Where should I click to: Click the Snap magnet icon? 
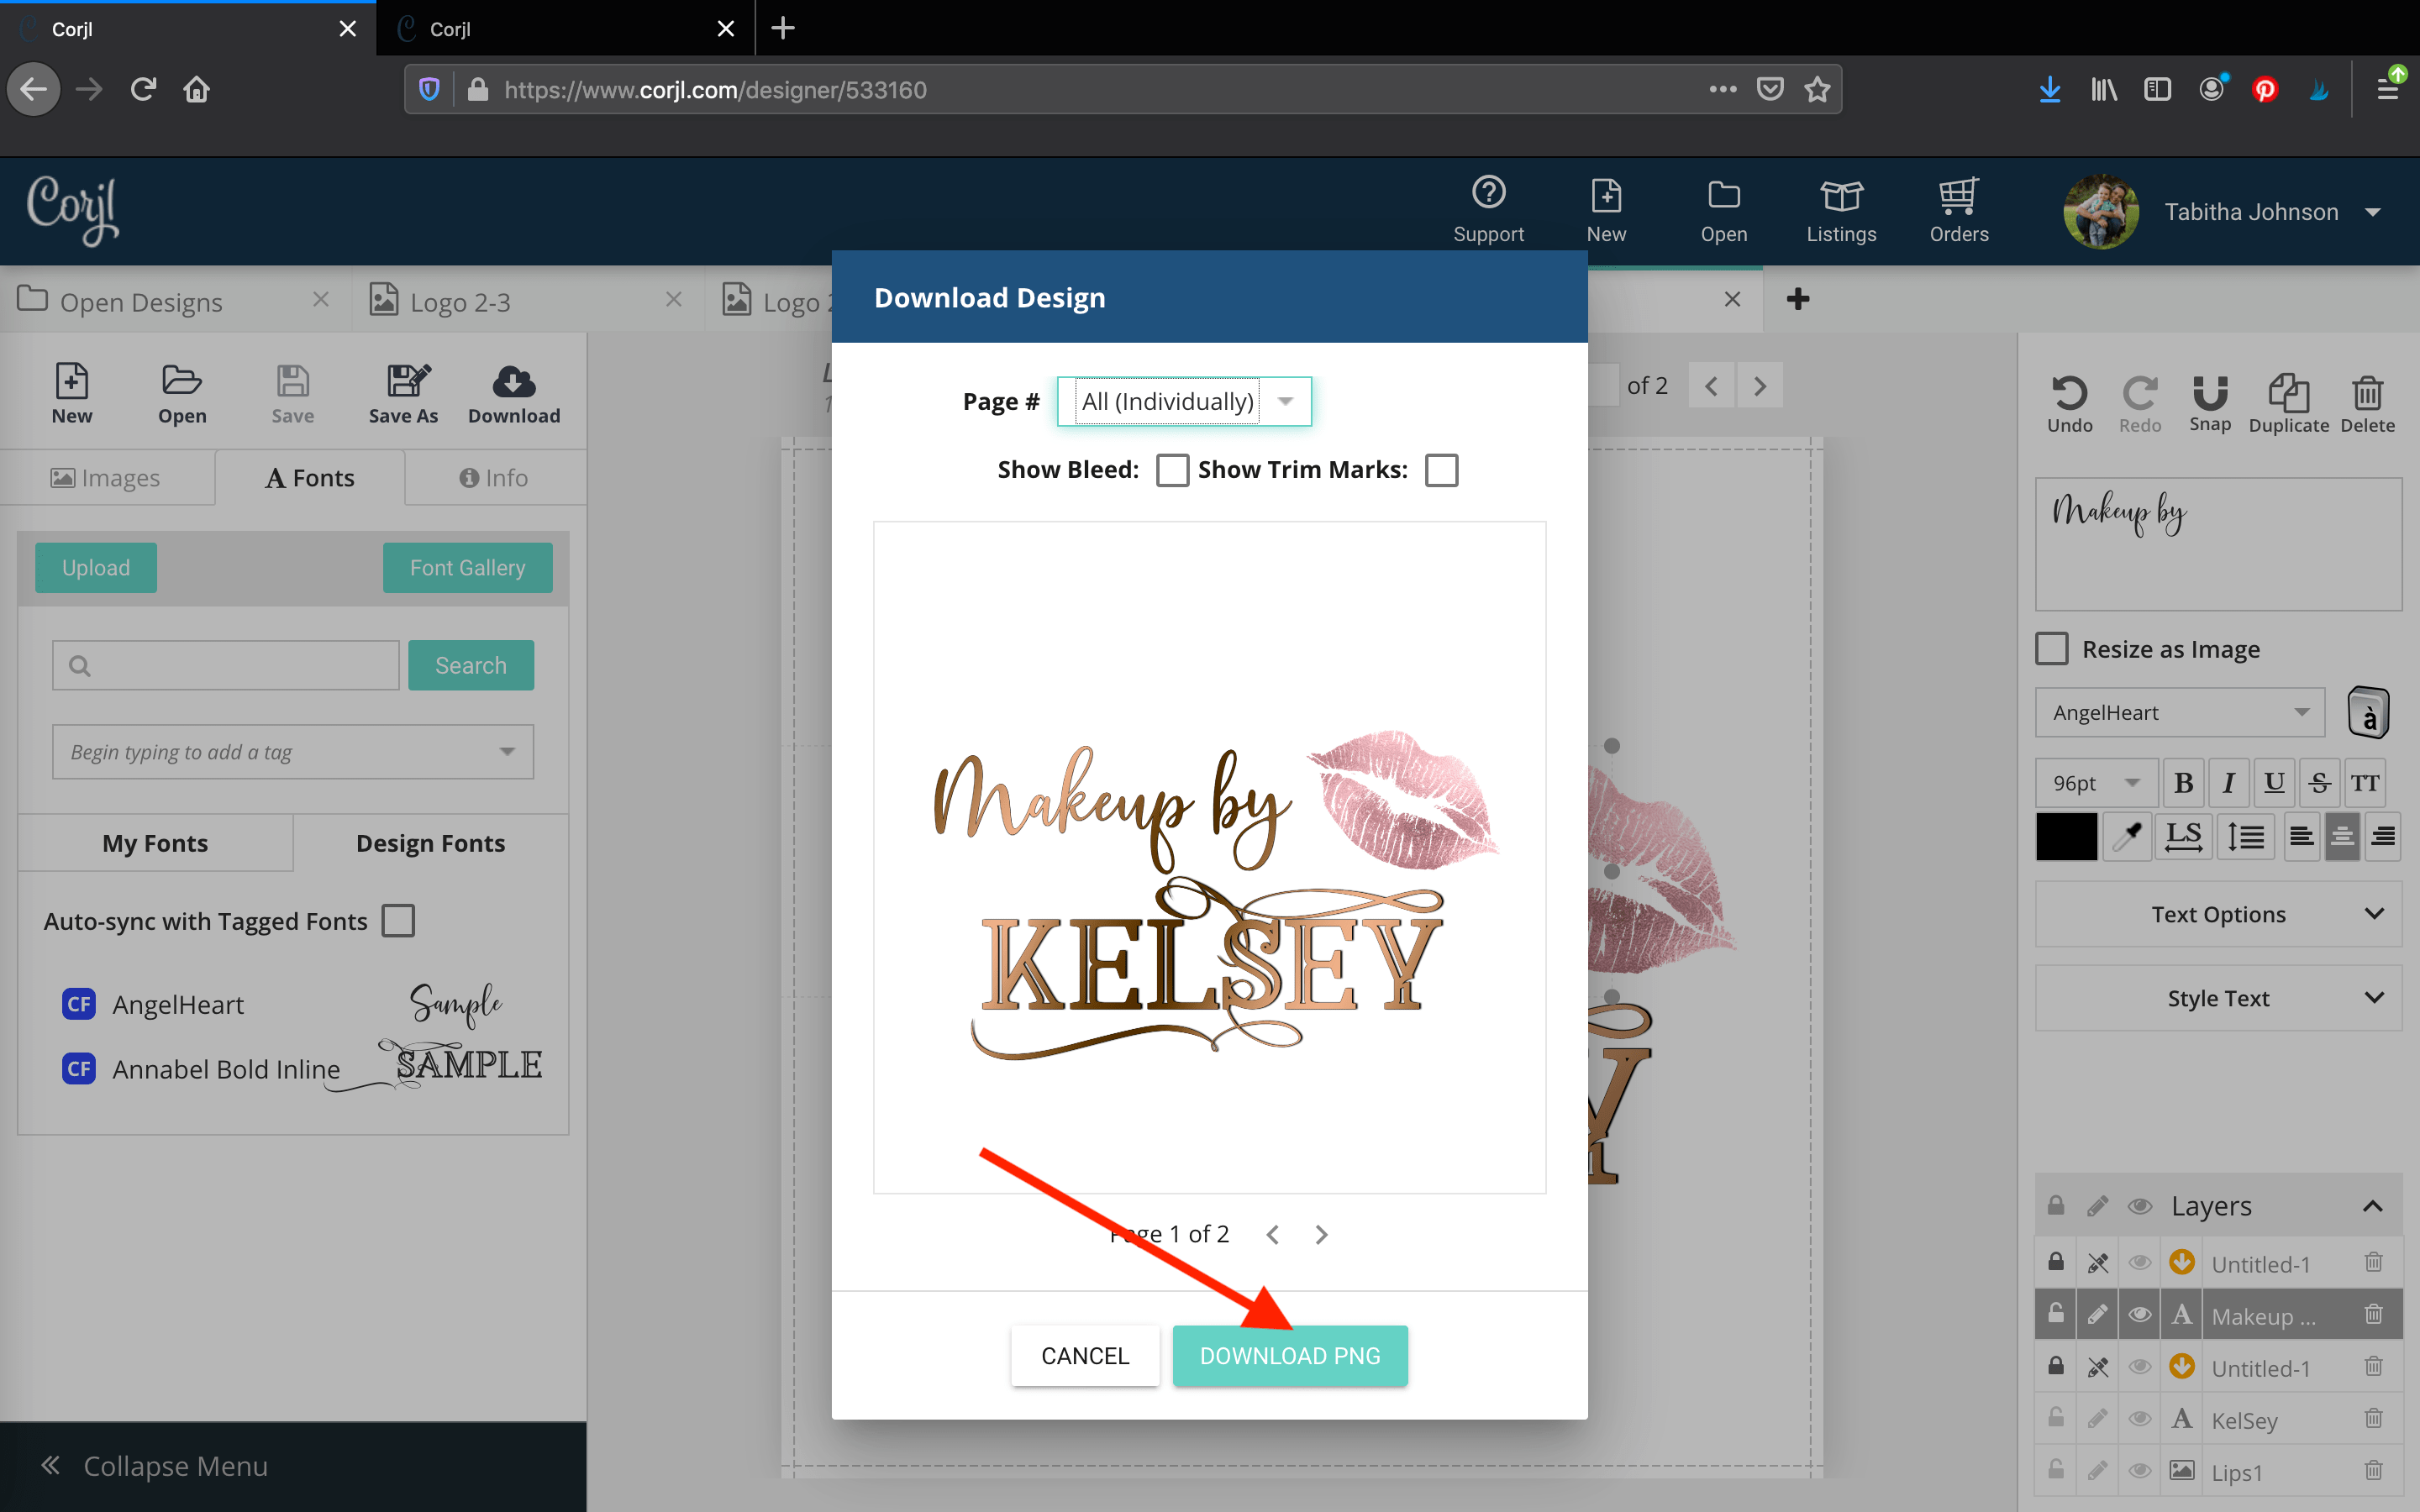(x=2209, y=393)
